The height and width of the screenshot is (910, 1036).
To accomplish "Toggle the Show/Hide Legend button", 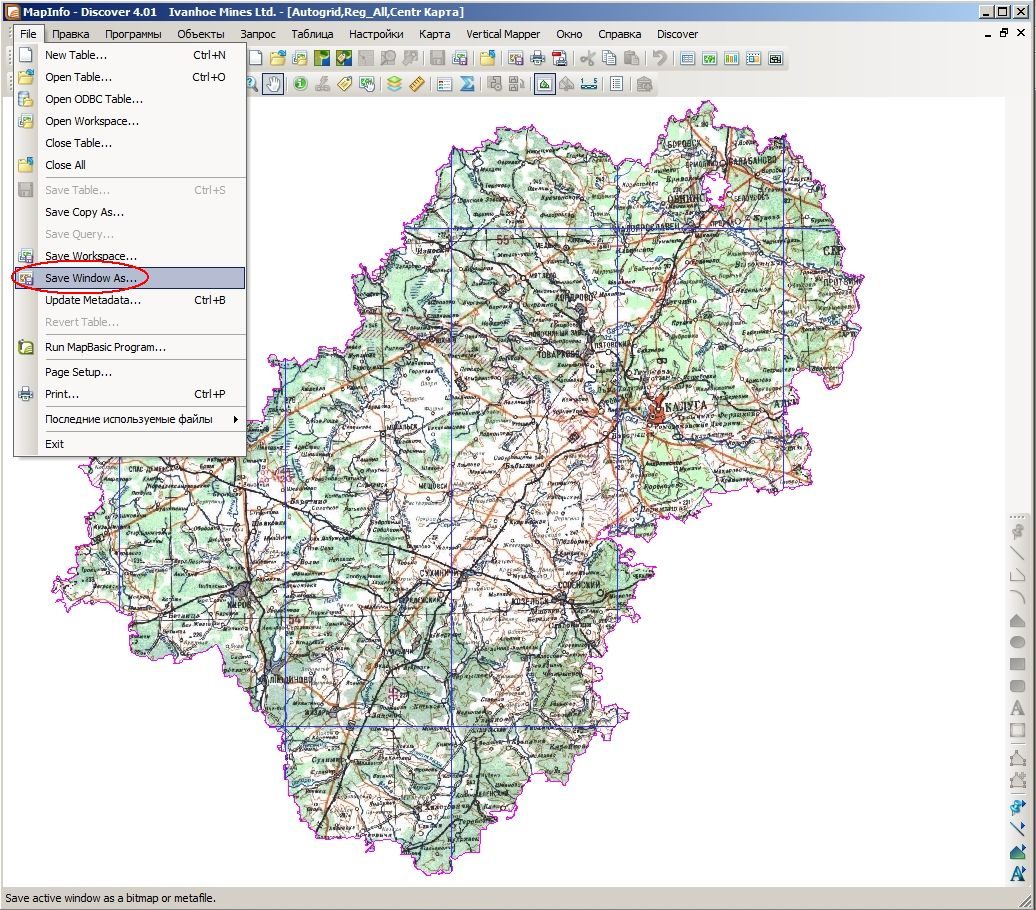I will coord(445,84).
